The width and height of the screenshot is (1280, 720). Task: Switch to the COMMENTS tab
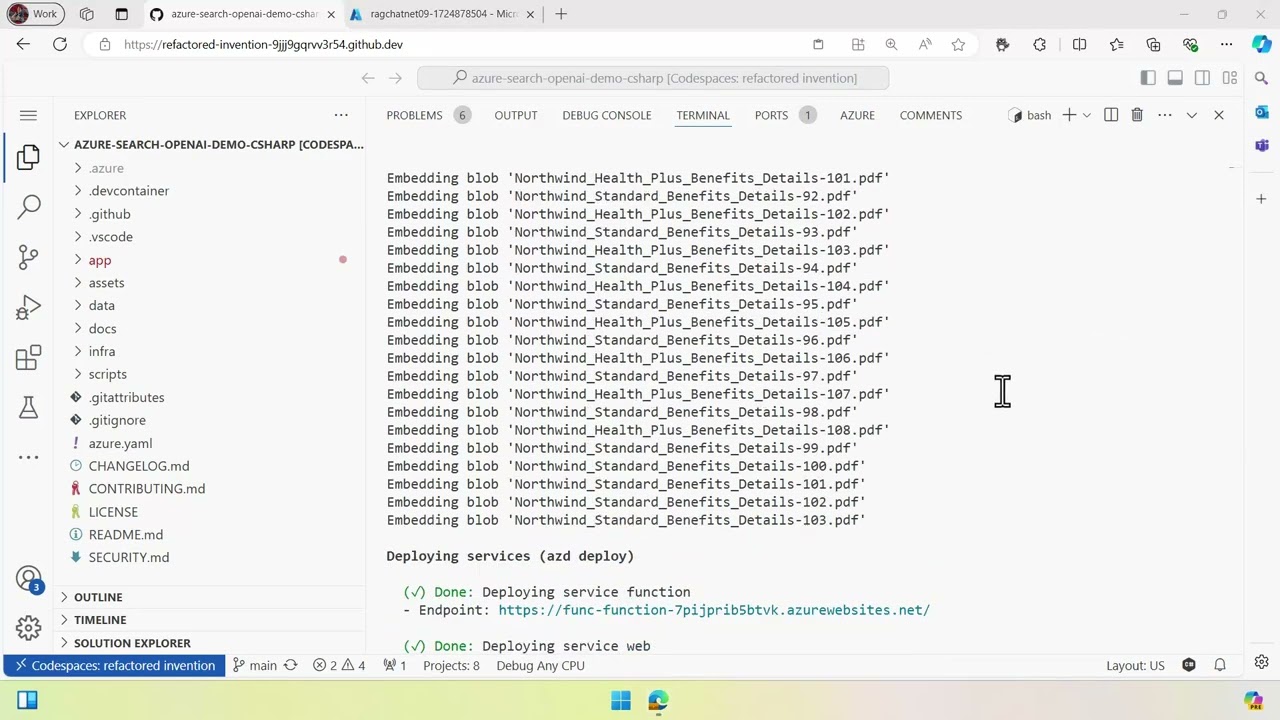tap(931, 115)
